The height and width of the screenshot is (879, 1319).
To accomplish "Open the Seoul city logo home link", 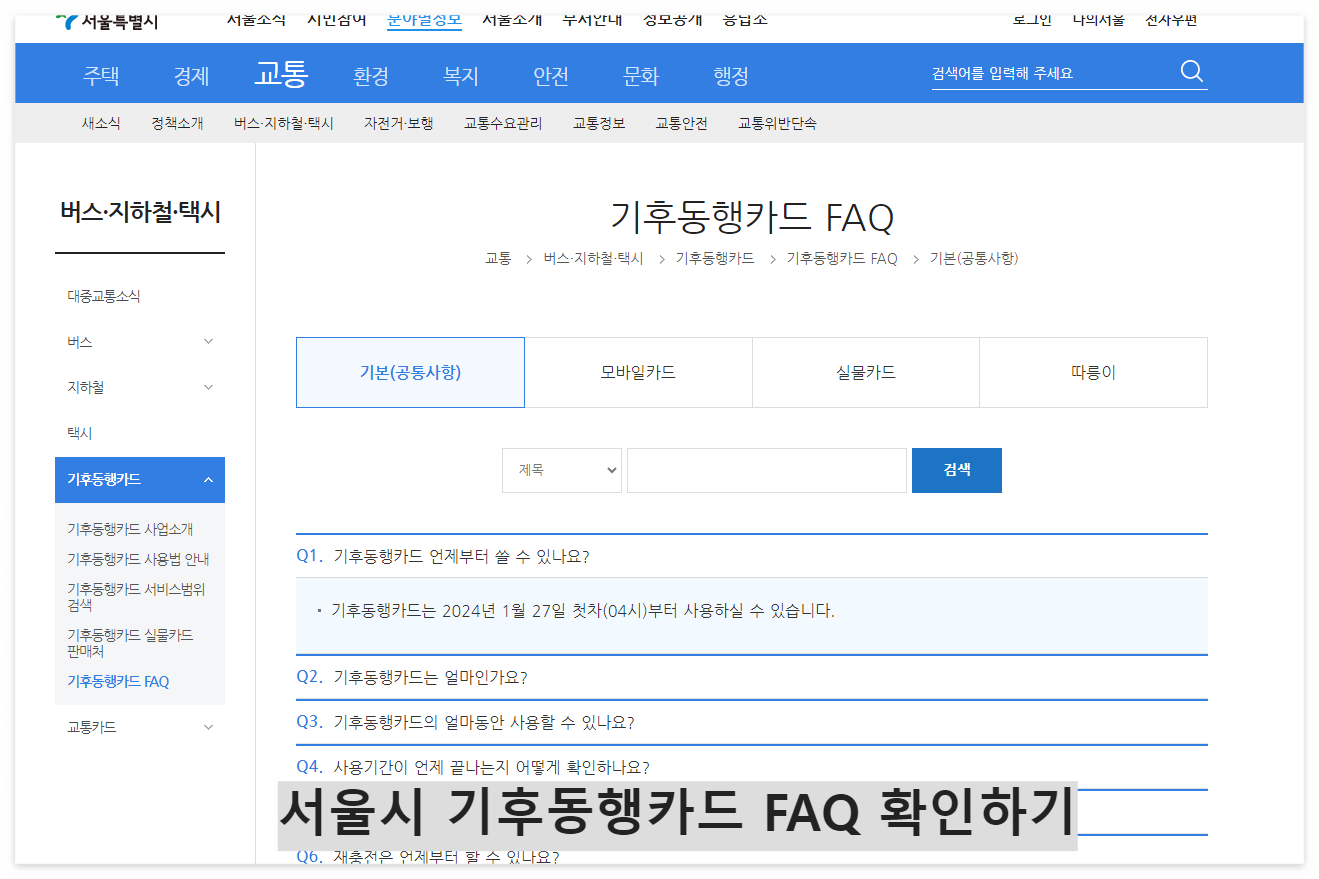I will (107, 21).
